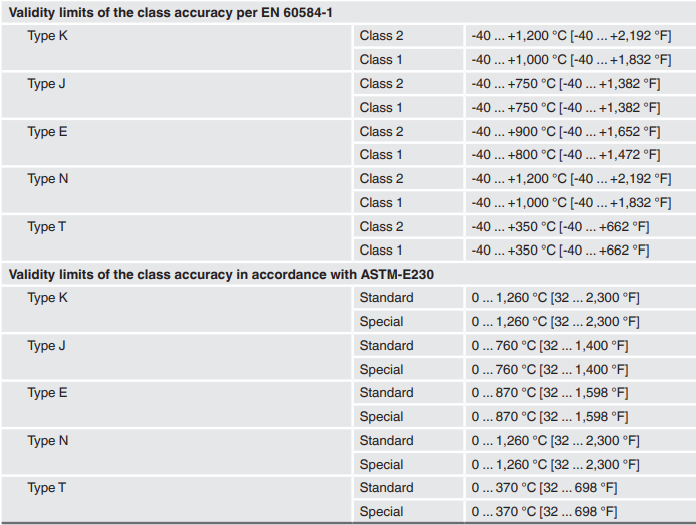
Task: Select Class 2 cell in EN Type K row
Action: [382, 36]
